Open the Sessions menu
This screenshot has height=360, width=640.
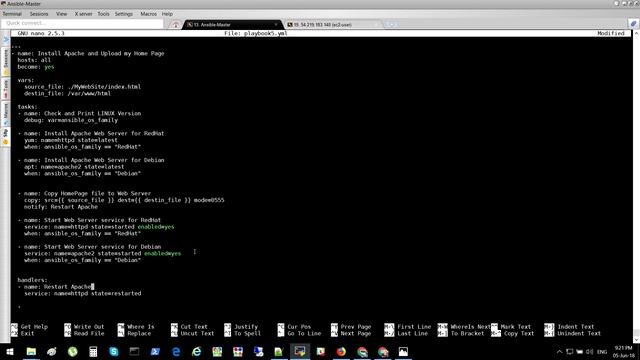[39, 14]
